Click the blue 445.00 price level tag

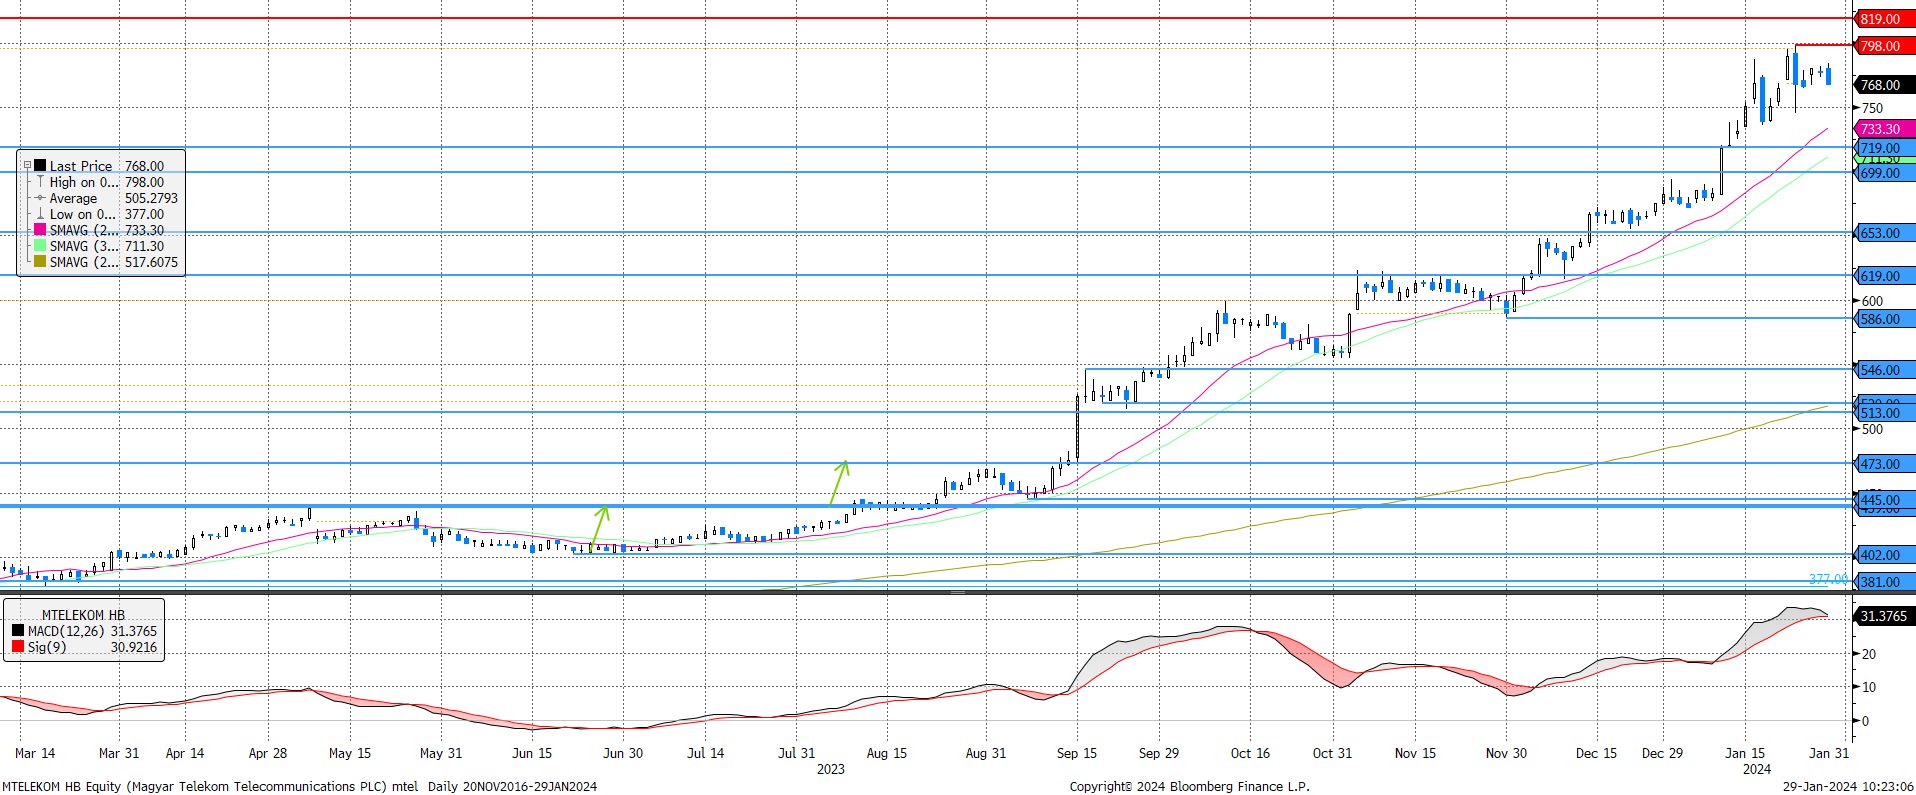pos(1884,500)
